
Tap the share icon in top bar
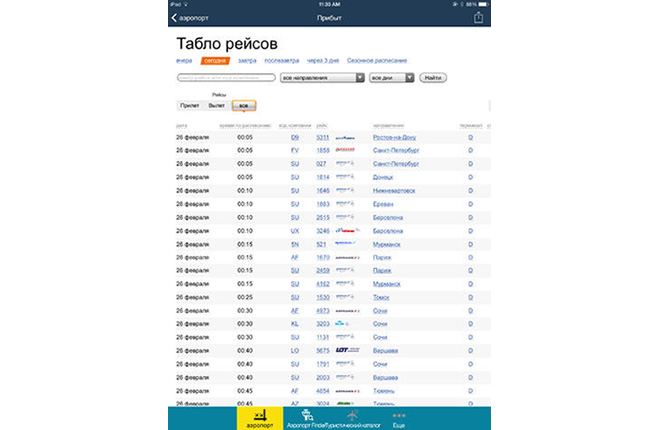pyautogui.click(x=479, y=17)
